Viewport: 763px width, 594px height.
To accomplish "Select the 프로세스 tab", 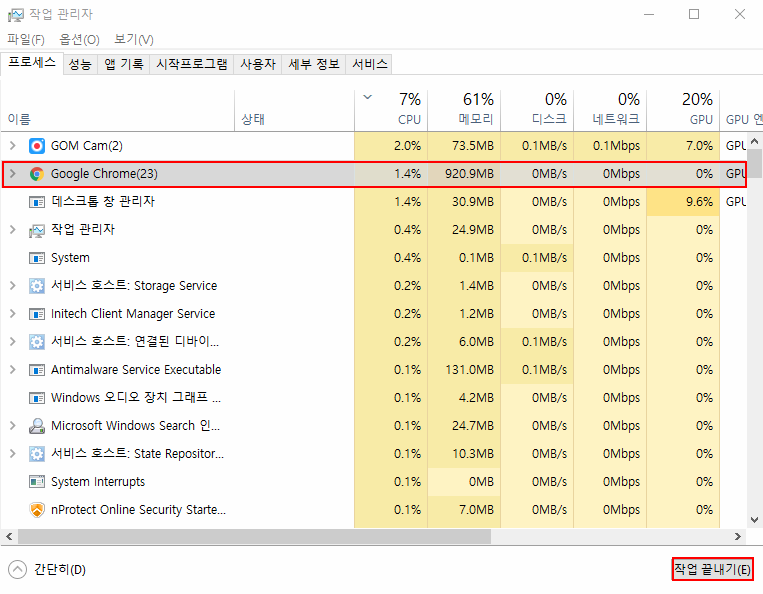I will tap(32, 63).
